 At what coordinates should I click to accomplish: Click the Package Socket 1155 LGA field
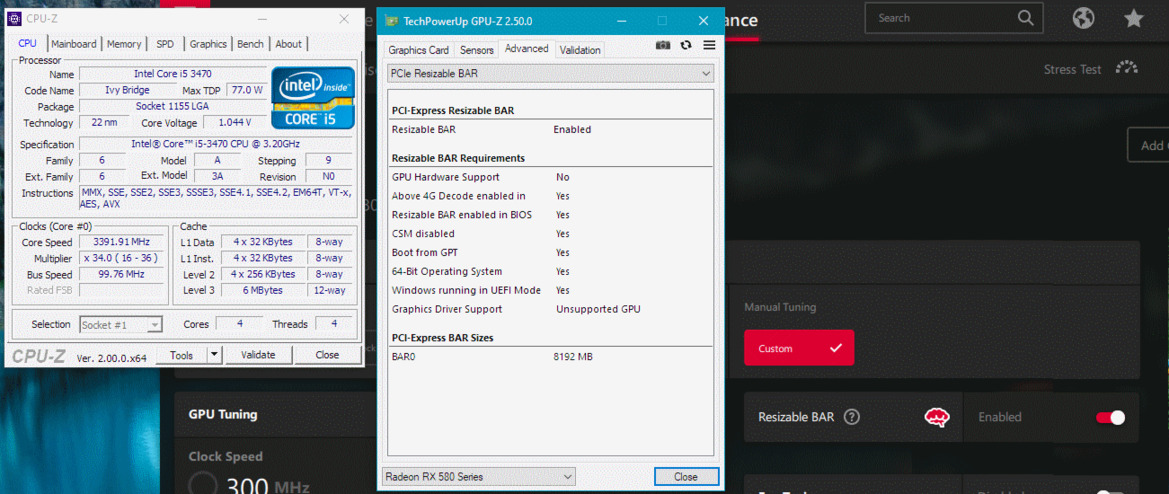(172, 107)
